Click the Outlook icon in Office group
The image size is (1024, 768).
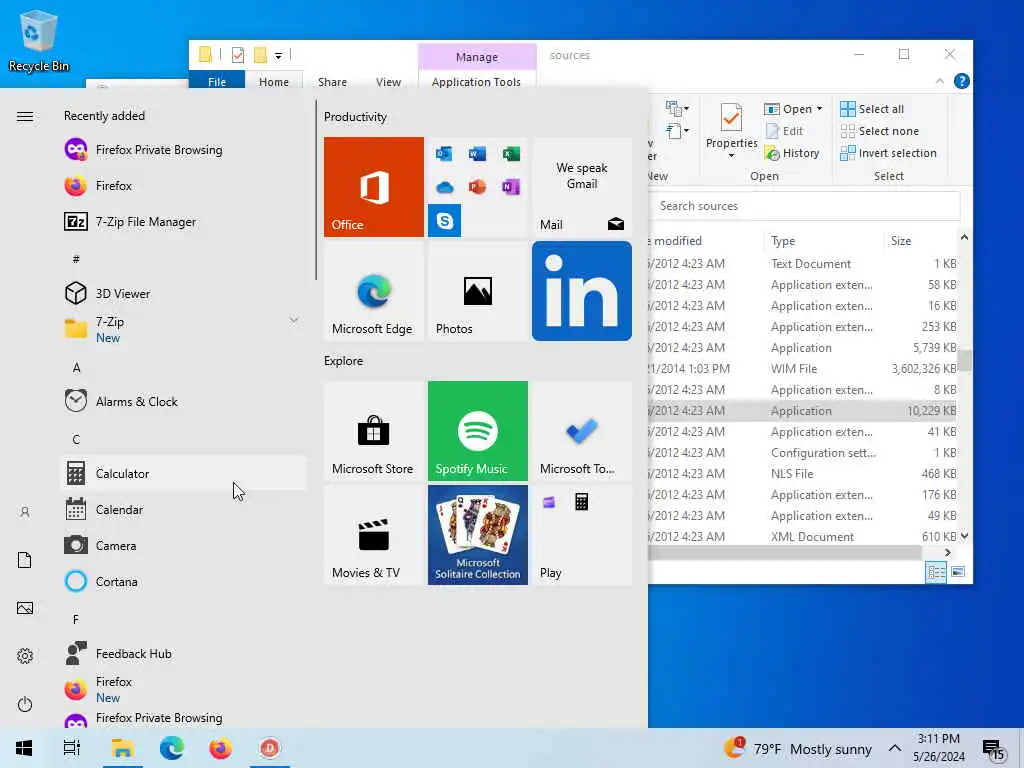pyautogui.click(x=444, y=153)
